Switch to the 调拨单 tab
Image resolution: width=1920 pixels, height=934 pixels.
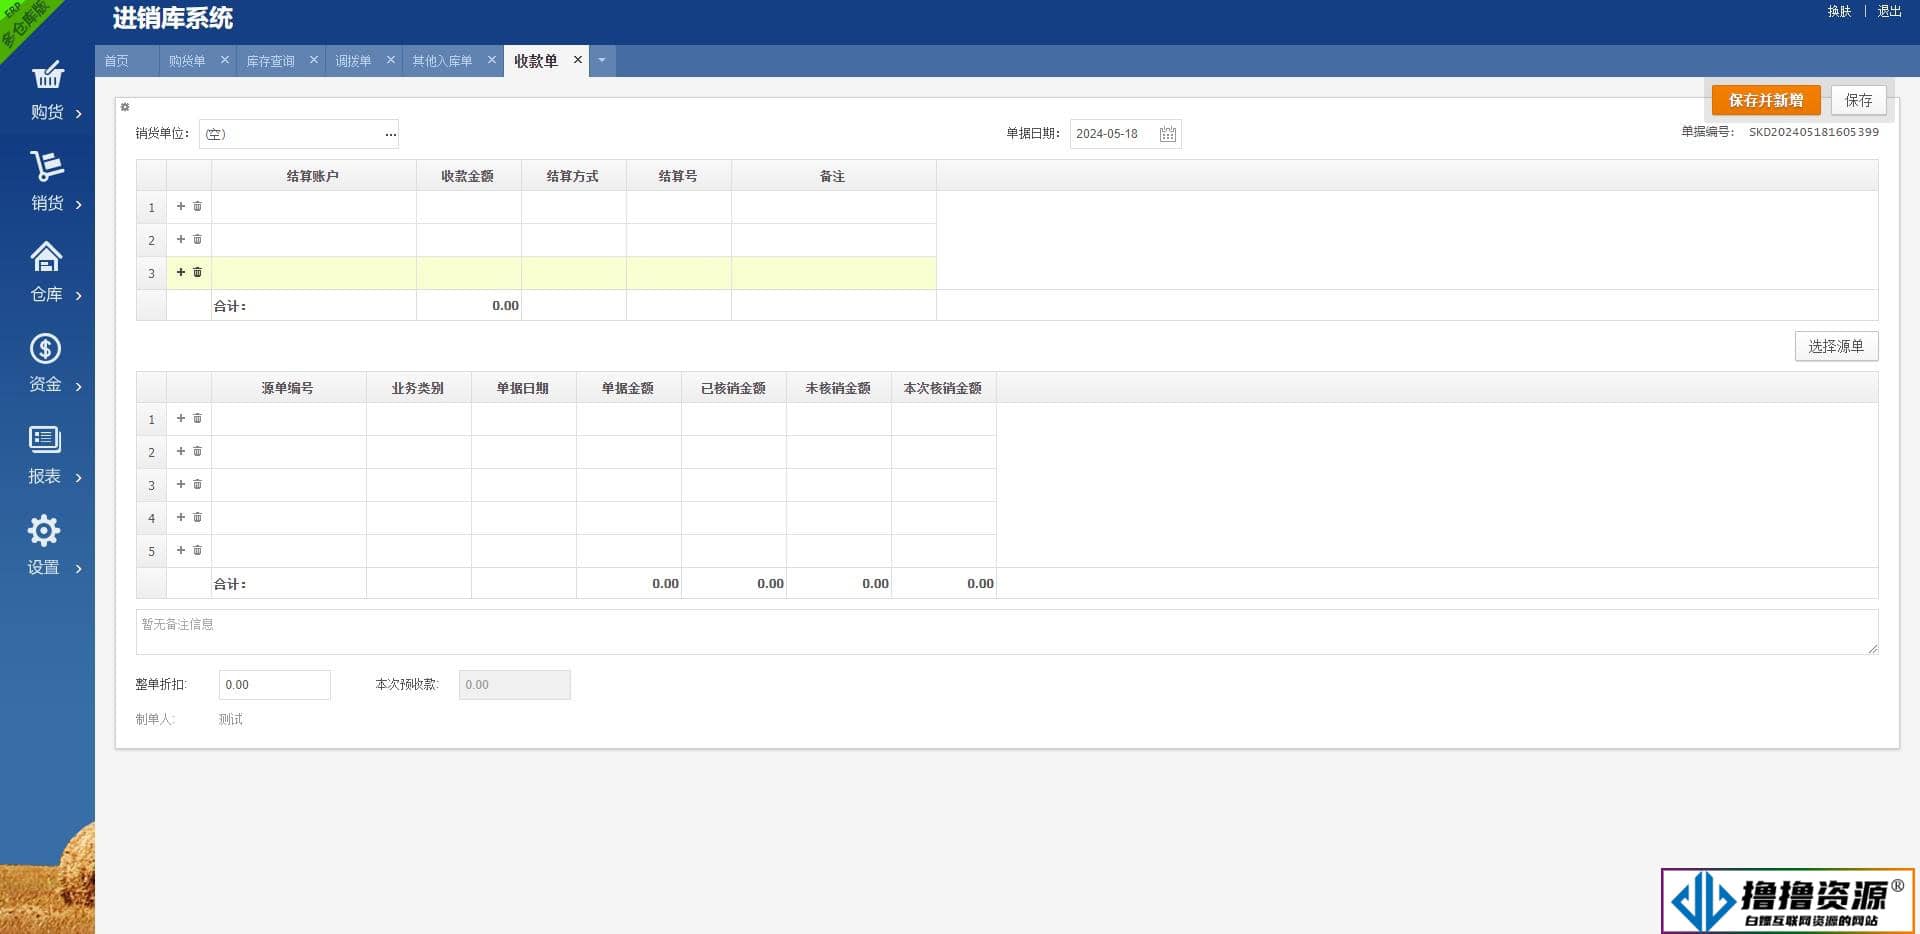click(x=353, y=61)
